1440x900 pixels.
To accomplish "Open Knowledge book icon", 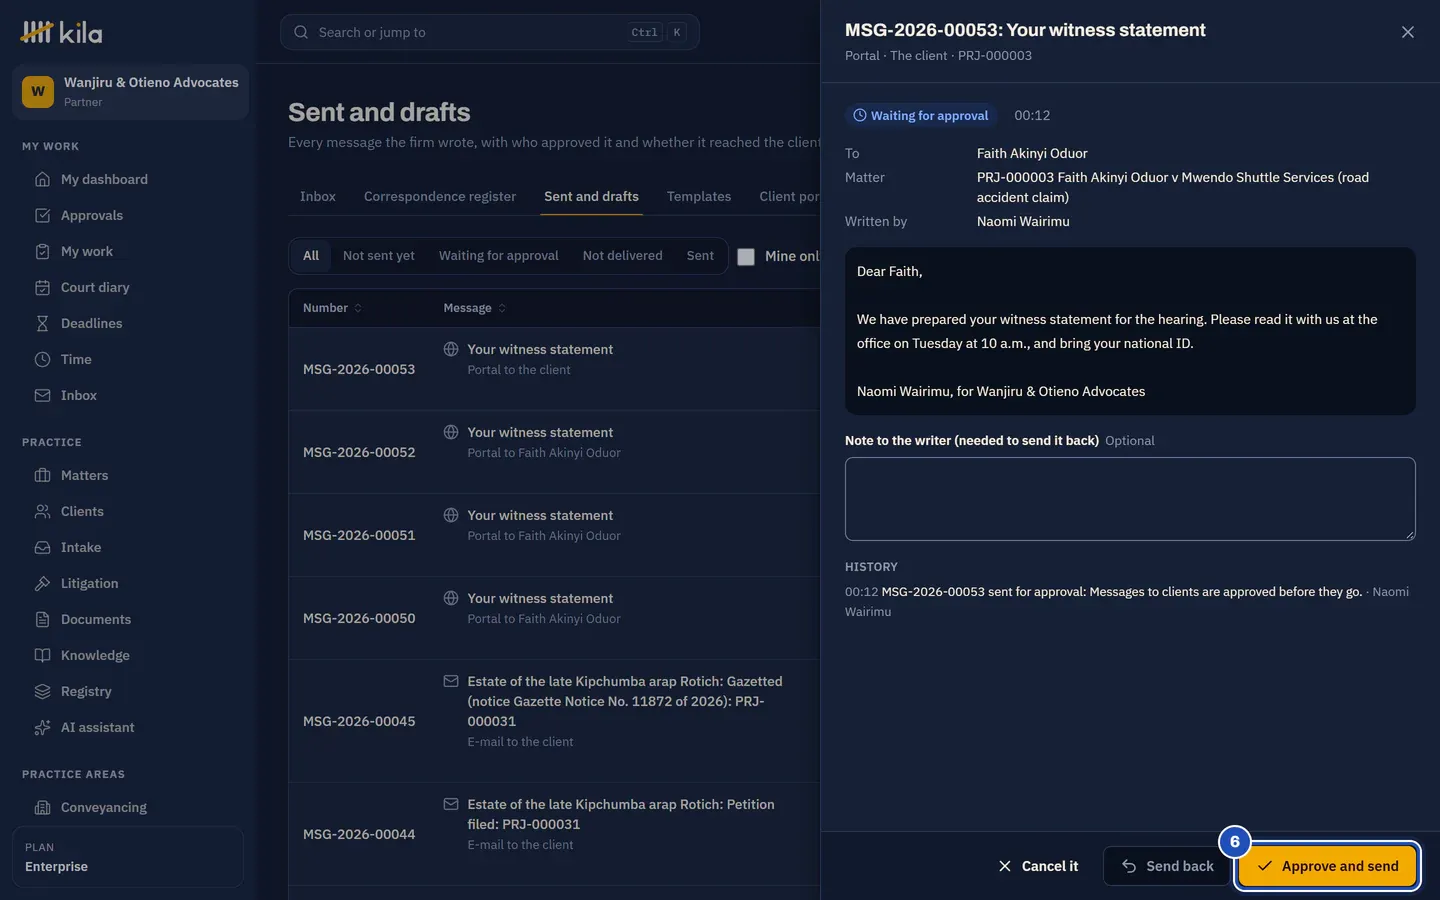I will (42, 655).
